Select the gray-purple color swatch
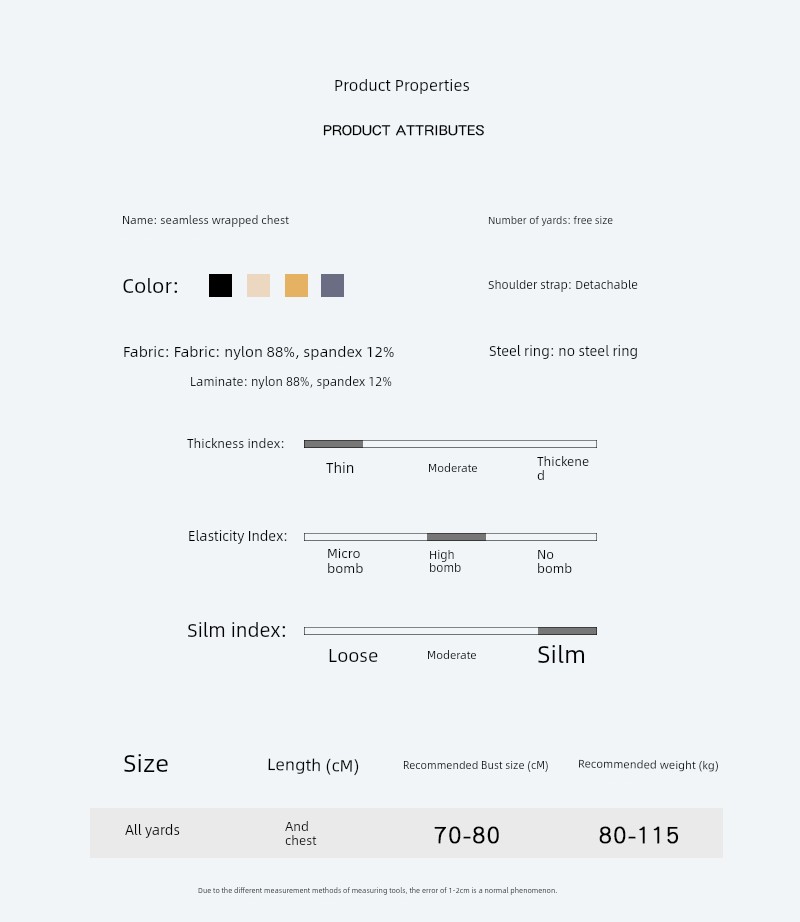800x922 pixels. pyautogui.click(x=332, y=285)
